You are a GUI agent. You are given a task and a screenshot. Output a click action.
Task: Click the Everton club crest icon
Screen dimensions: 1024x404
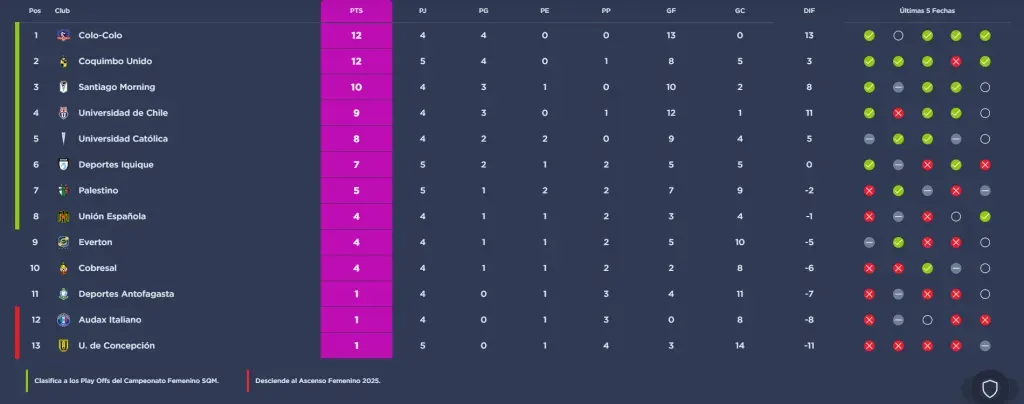point(63,242)
